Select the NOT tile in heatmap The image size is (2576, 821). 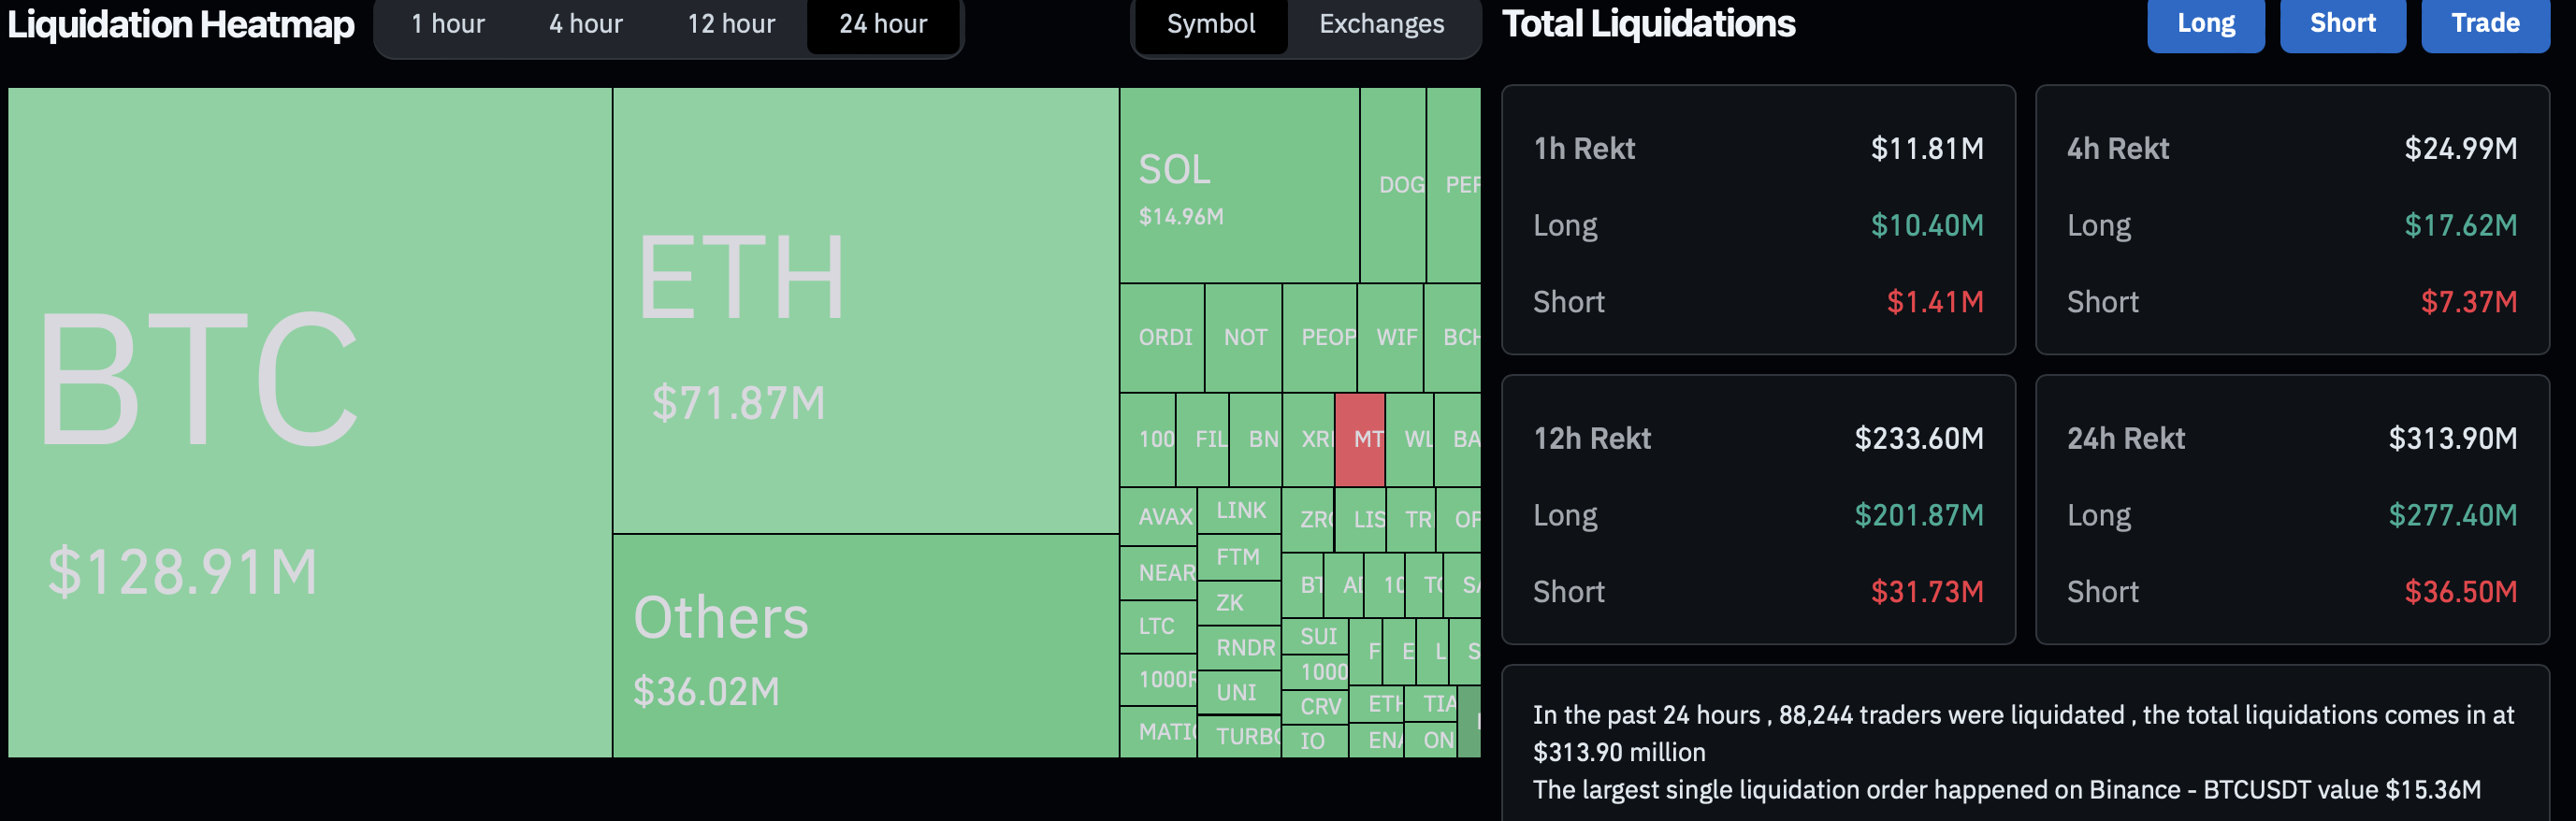tap(1243, 337)
